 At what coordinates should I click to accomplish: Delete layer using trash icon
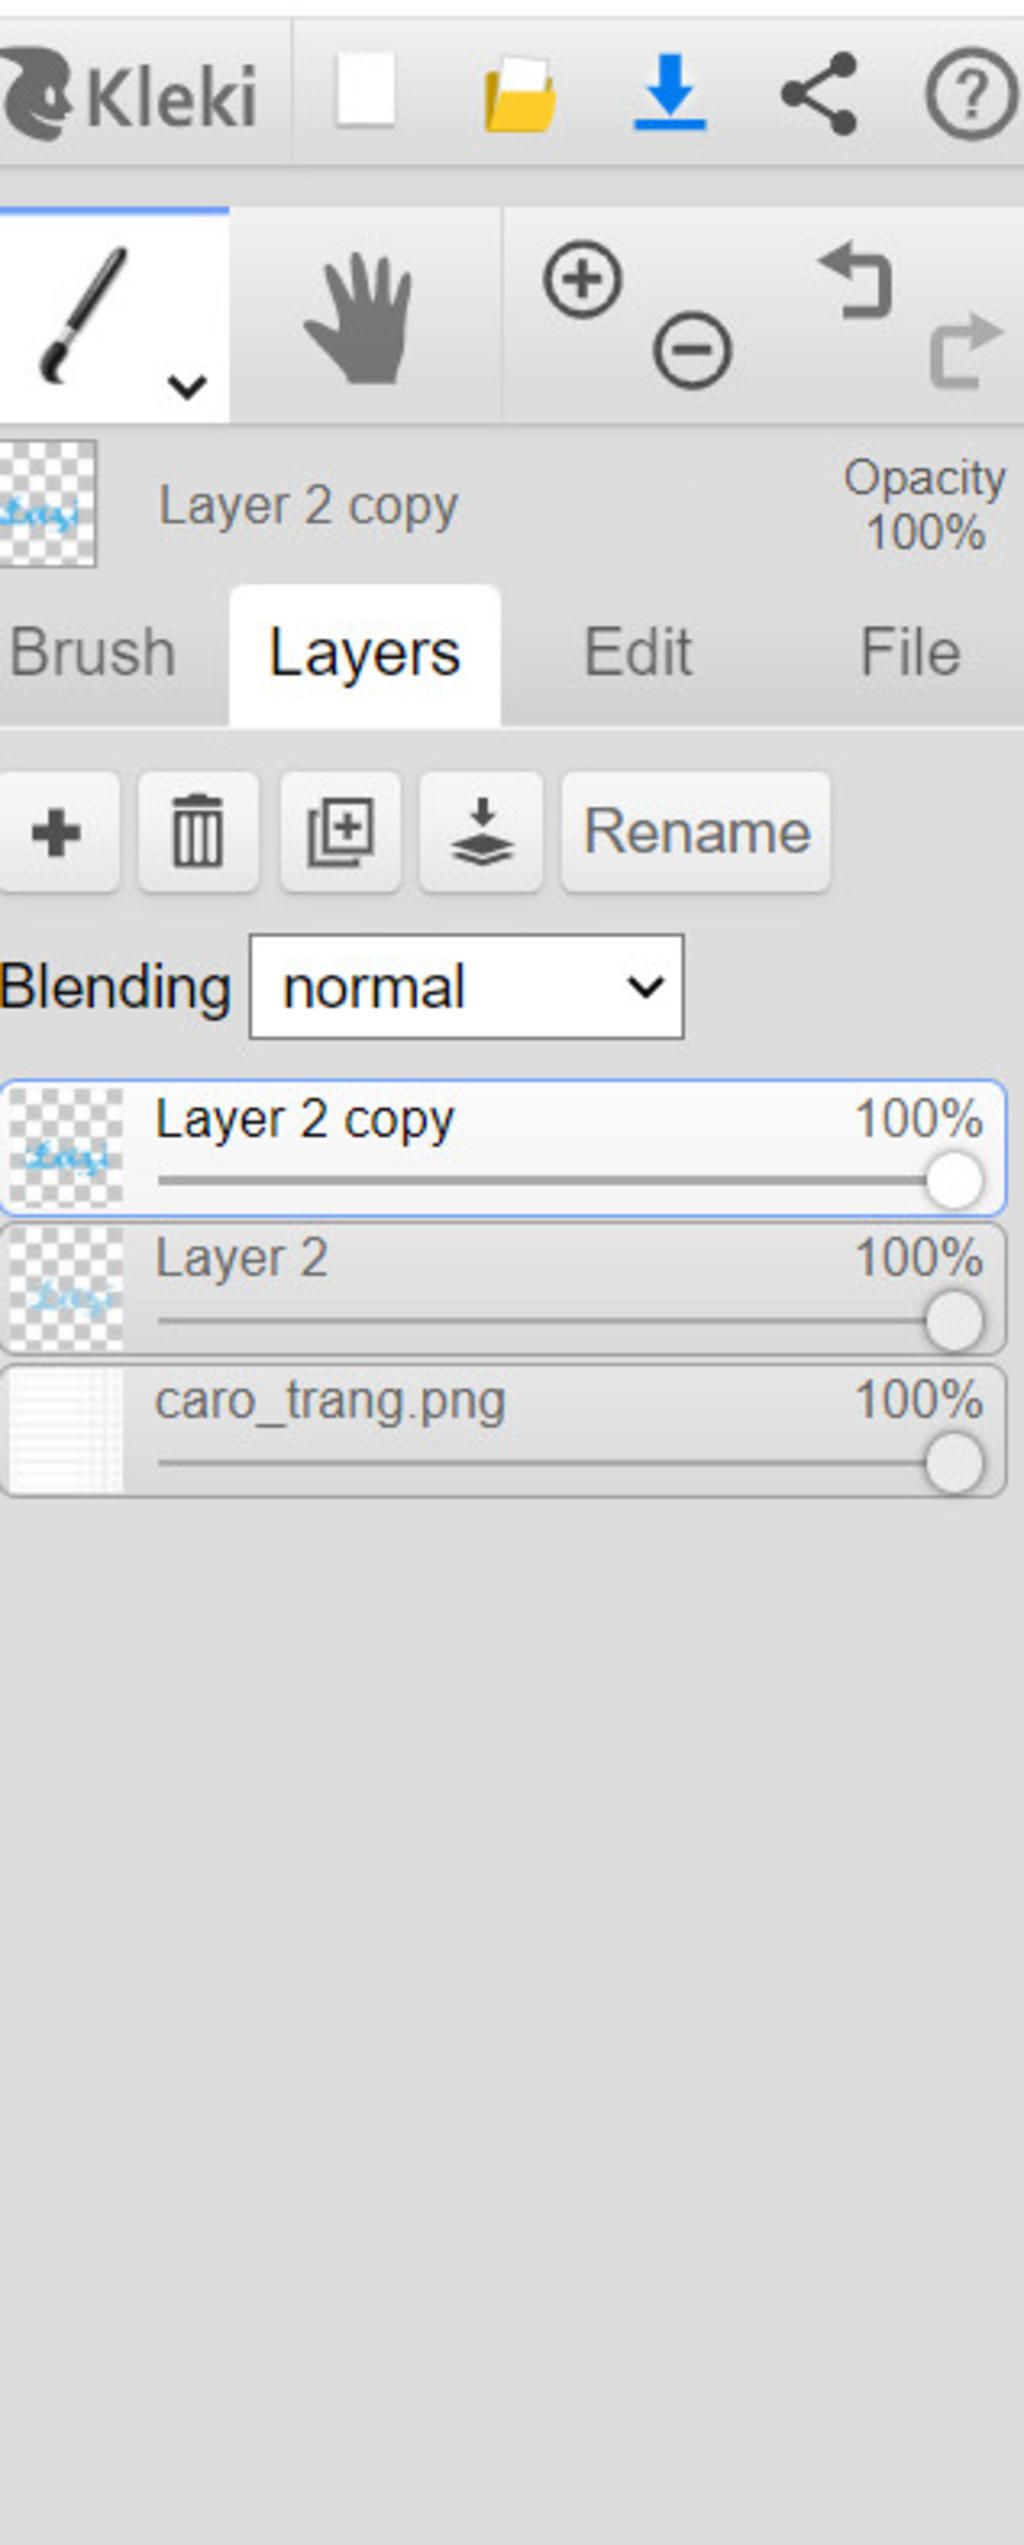198,831
